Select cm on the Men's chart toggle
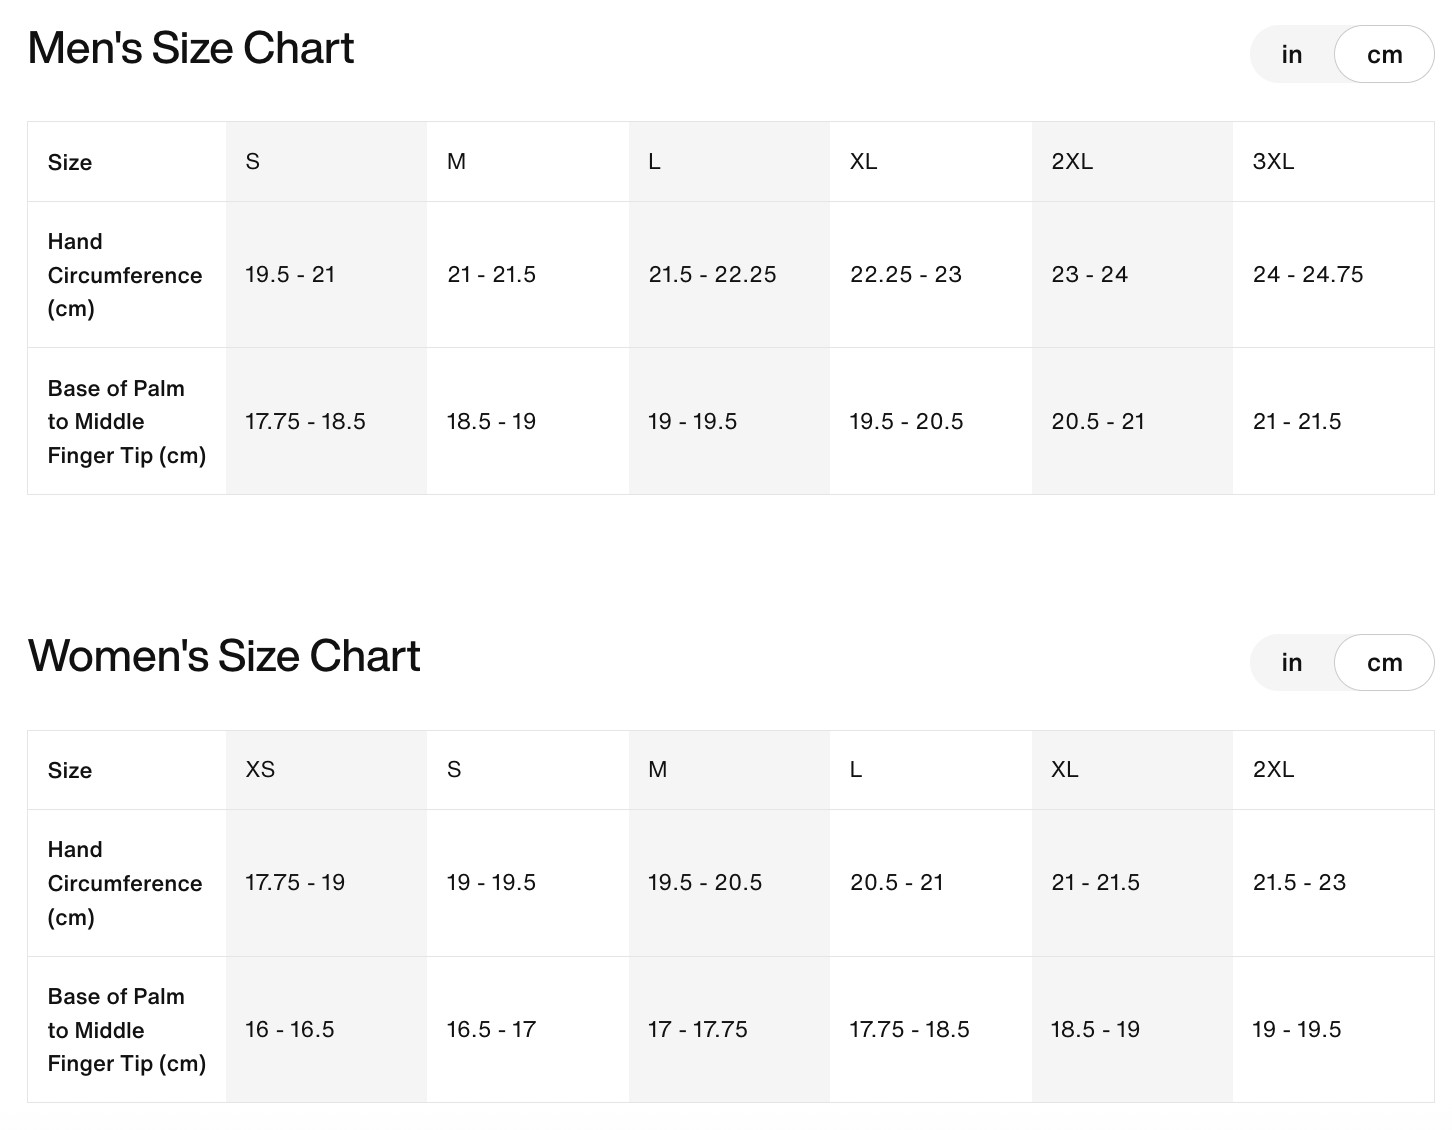 (x=1384, y=54)
